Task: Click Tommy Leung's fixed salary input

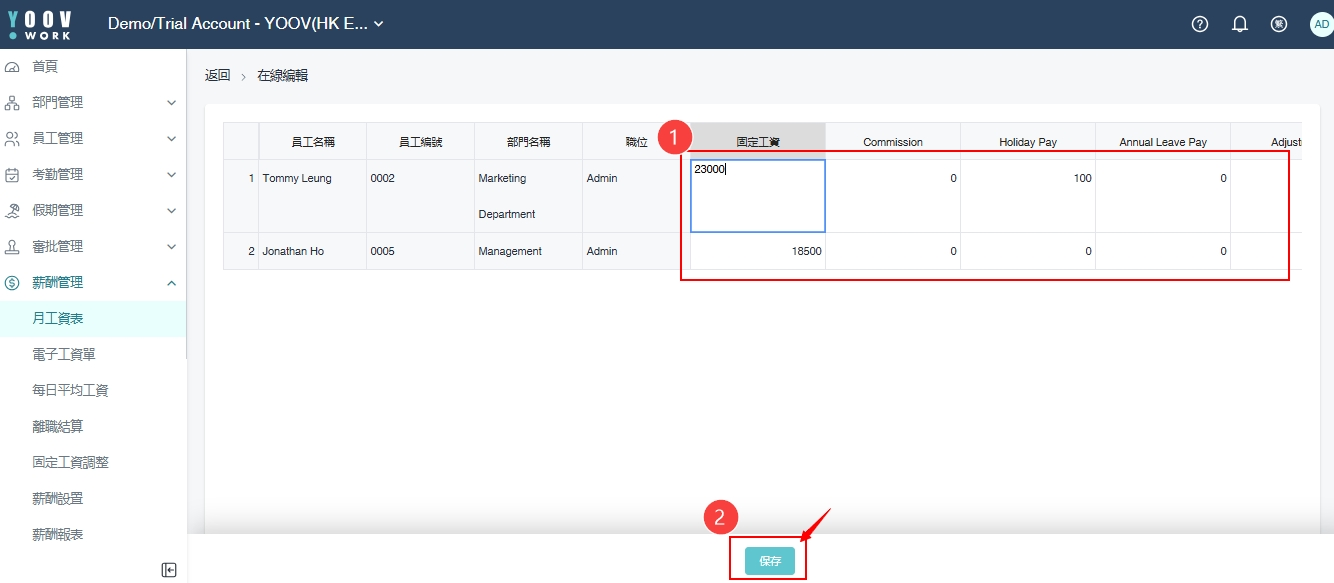Action: coord(757,196)
